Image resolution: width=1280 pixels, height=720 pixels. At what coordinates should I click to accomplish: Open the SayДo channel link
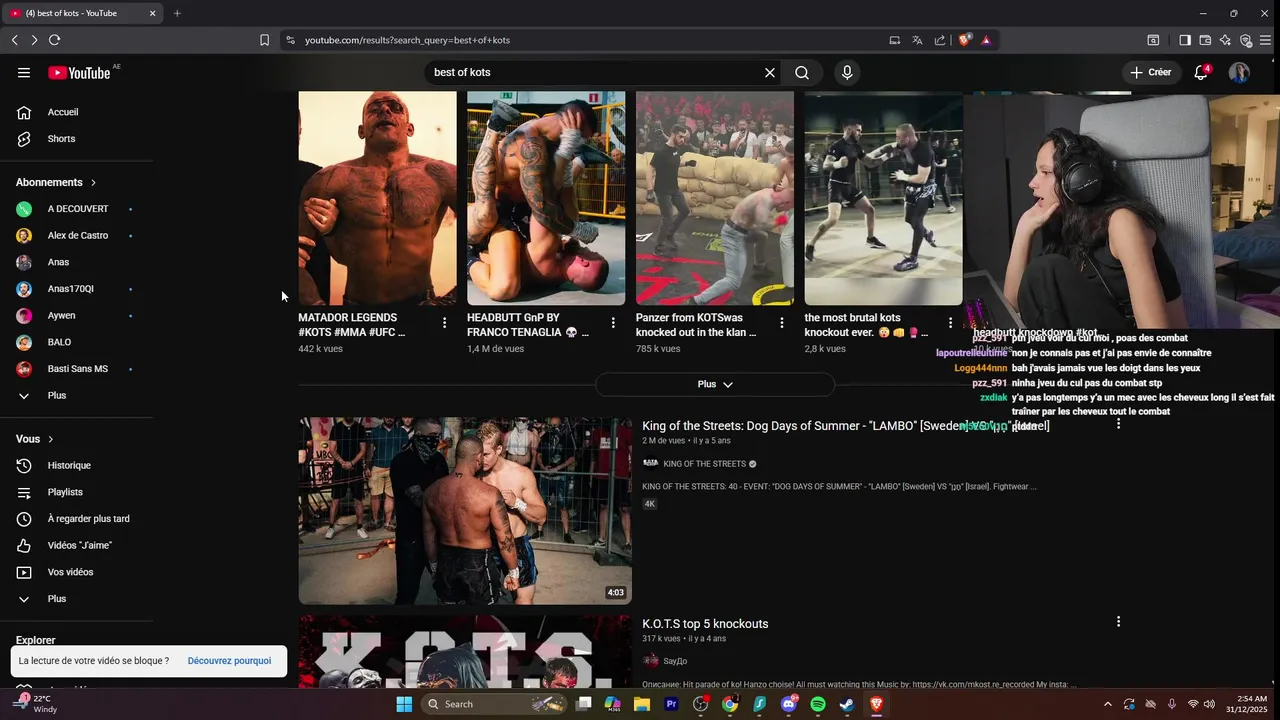coord(675,661)
